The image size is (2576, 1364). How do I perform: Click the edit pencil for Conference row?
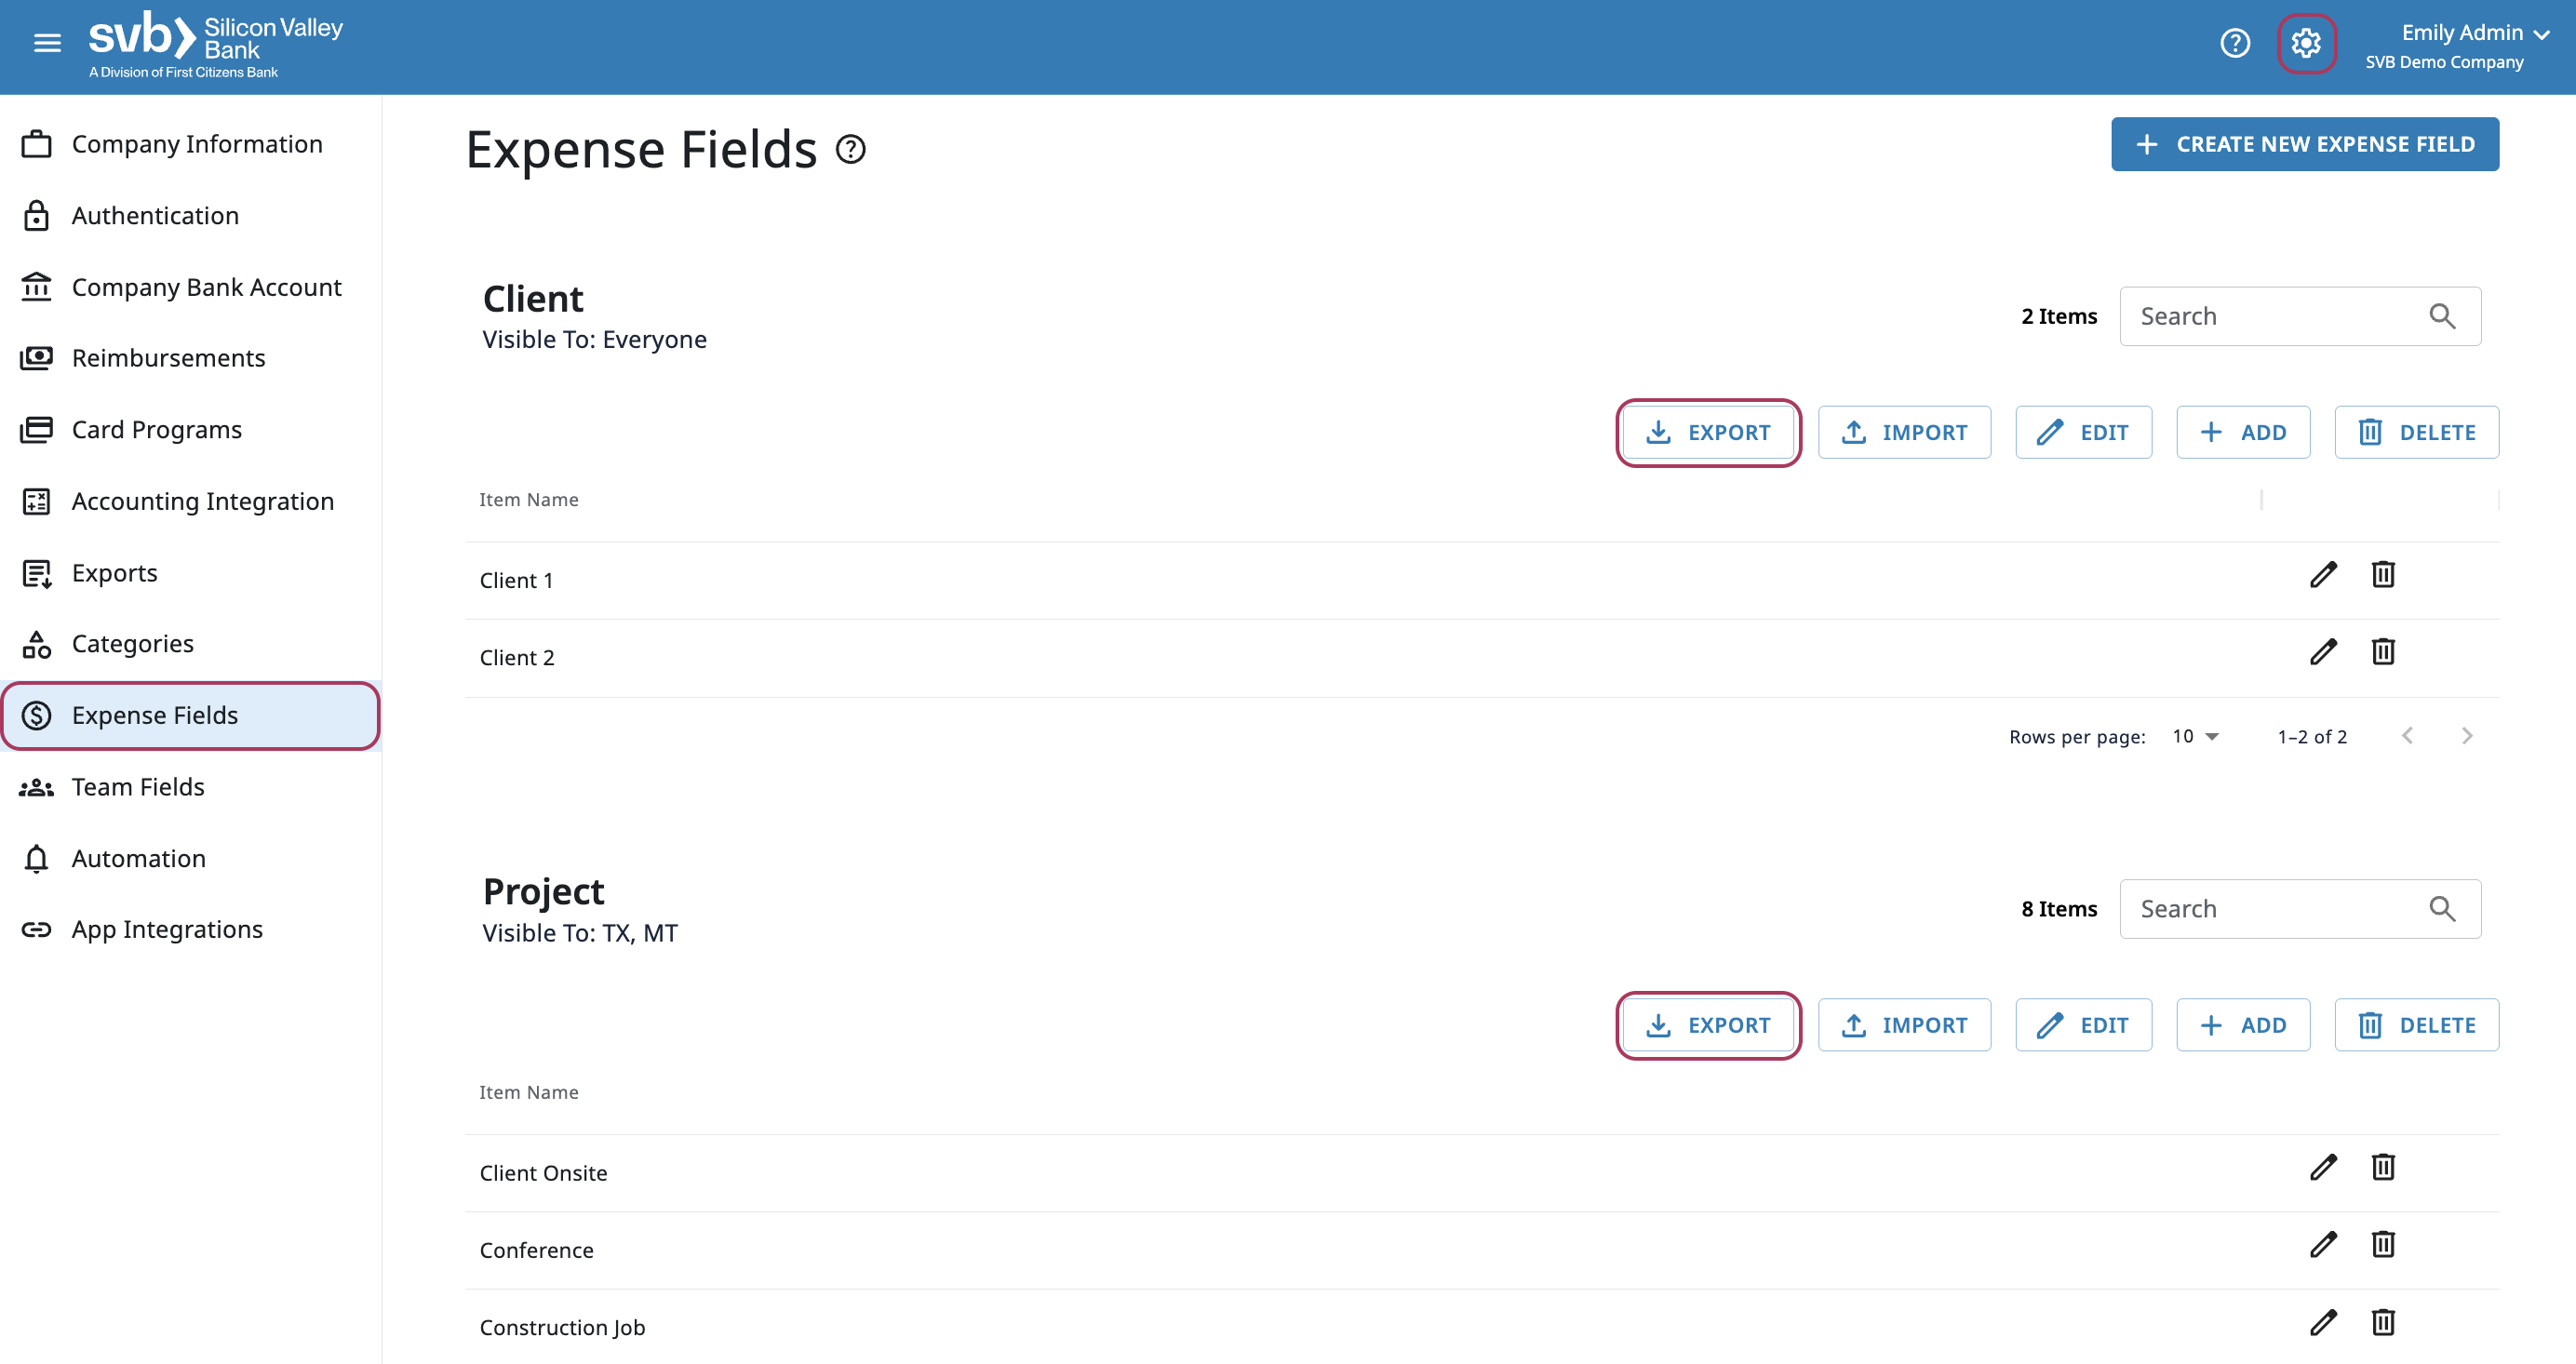coord(2323,1245)
